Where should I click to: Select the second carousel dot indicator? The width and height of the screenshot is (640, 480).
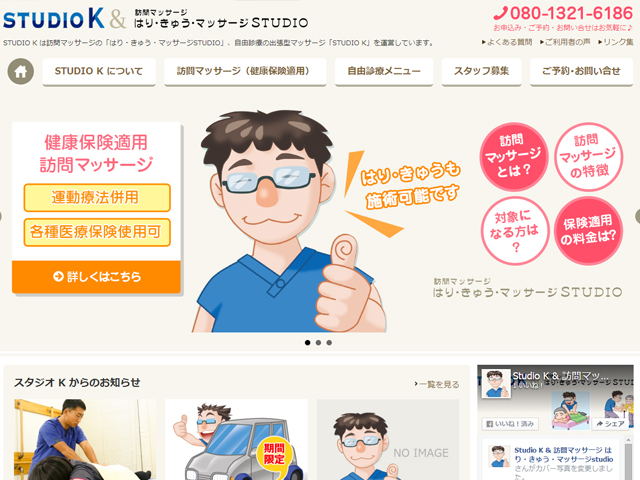point(318,342)
